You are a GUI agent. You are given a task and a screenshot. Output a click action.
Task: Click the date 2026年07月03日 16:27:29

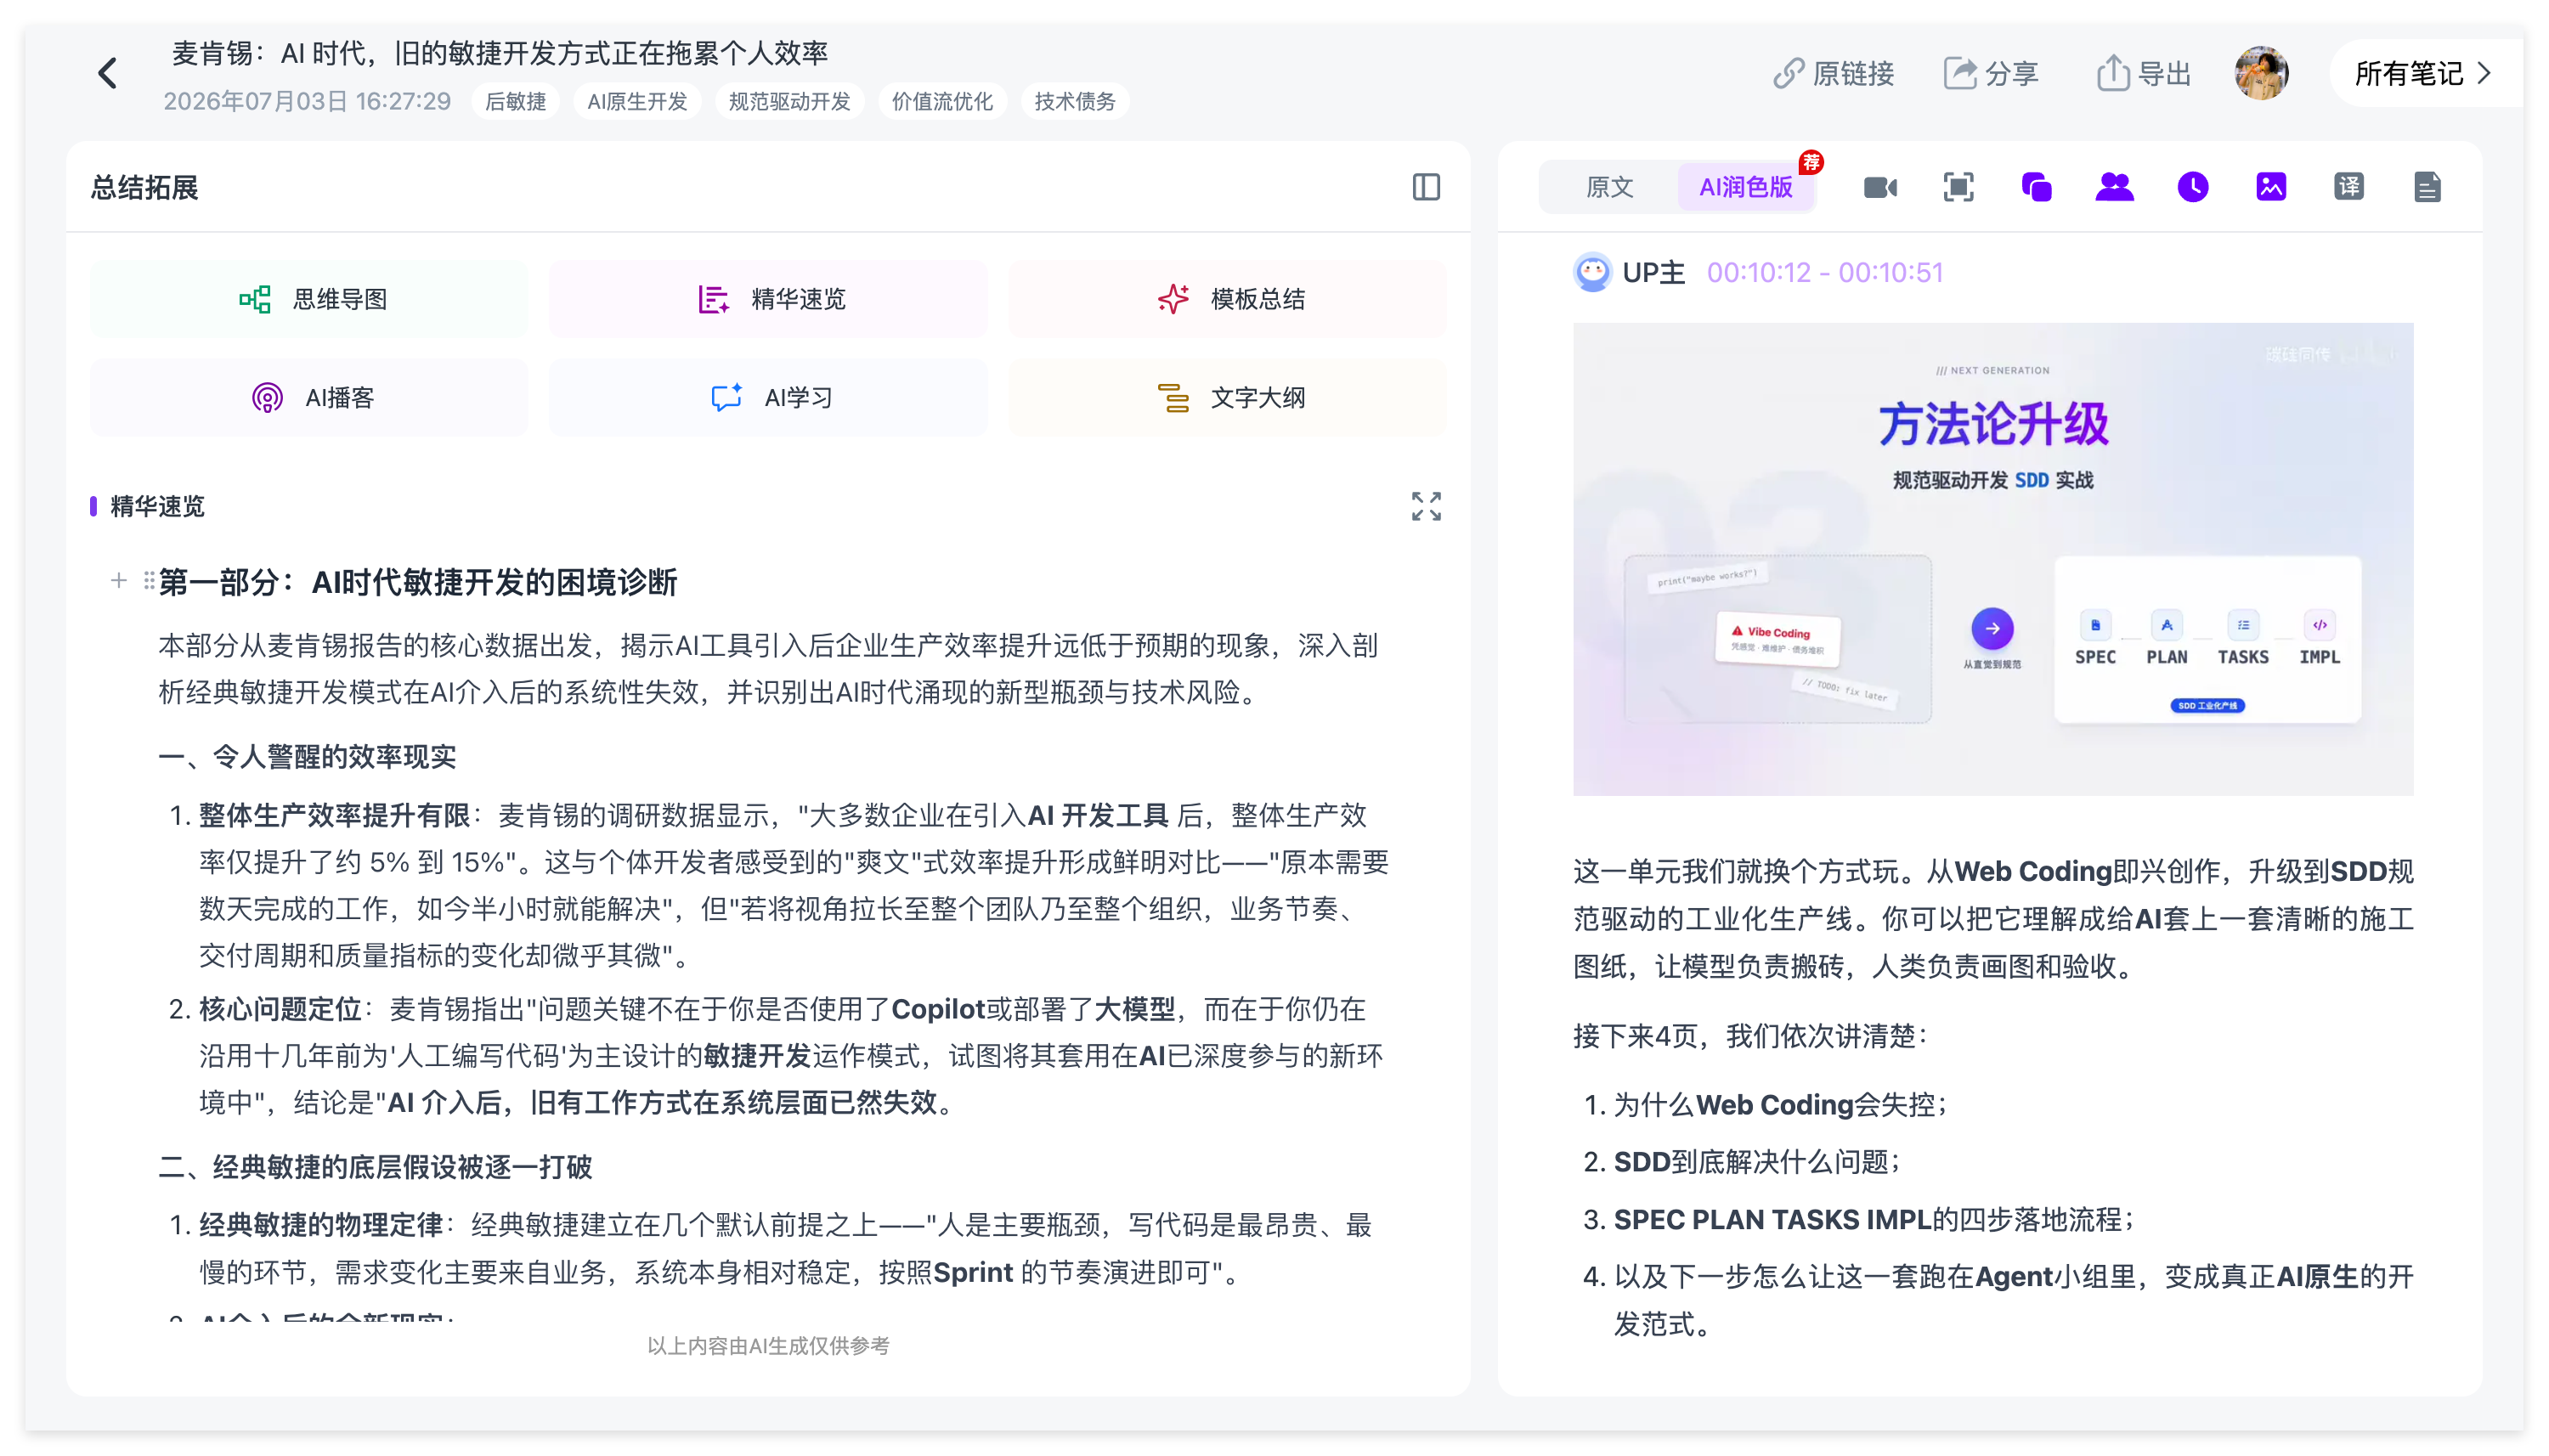[x=307, y=101]
